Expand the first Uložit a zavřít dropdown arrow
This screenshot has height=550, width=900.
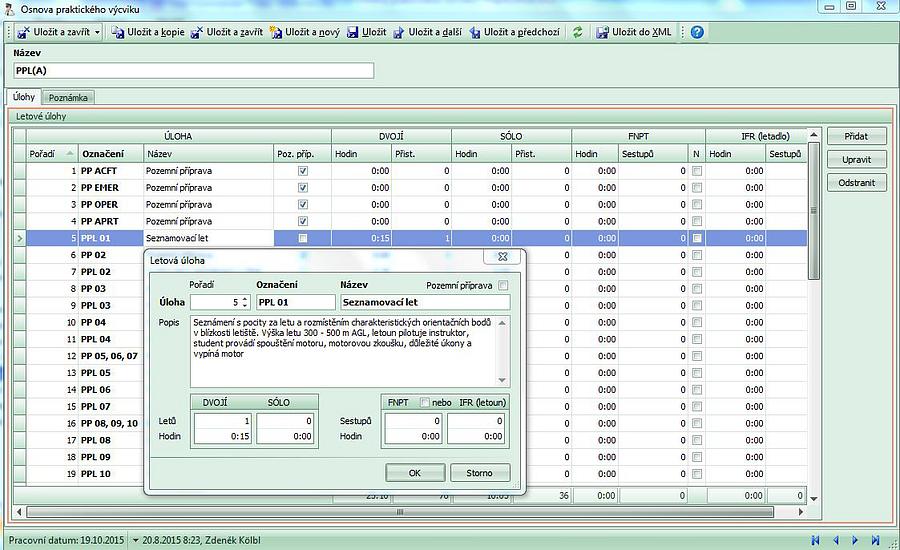pos(97,32)
